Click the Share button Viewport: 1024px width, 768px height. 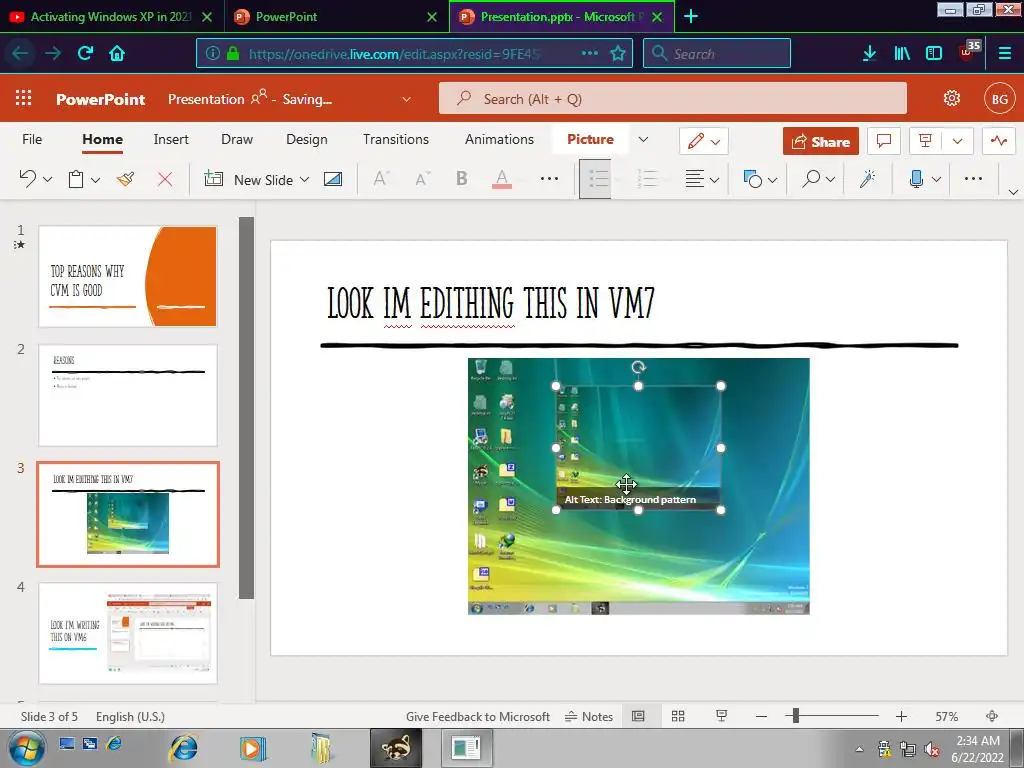point(821,141)
